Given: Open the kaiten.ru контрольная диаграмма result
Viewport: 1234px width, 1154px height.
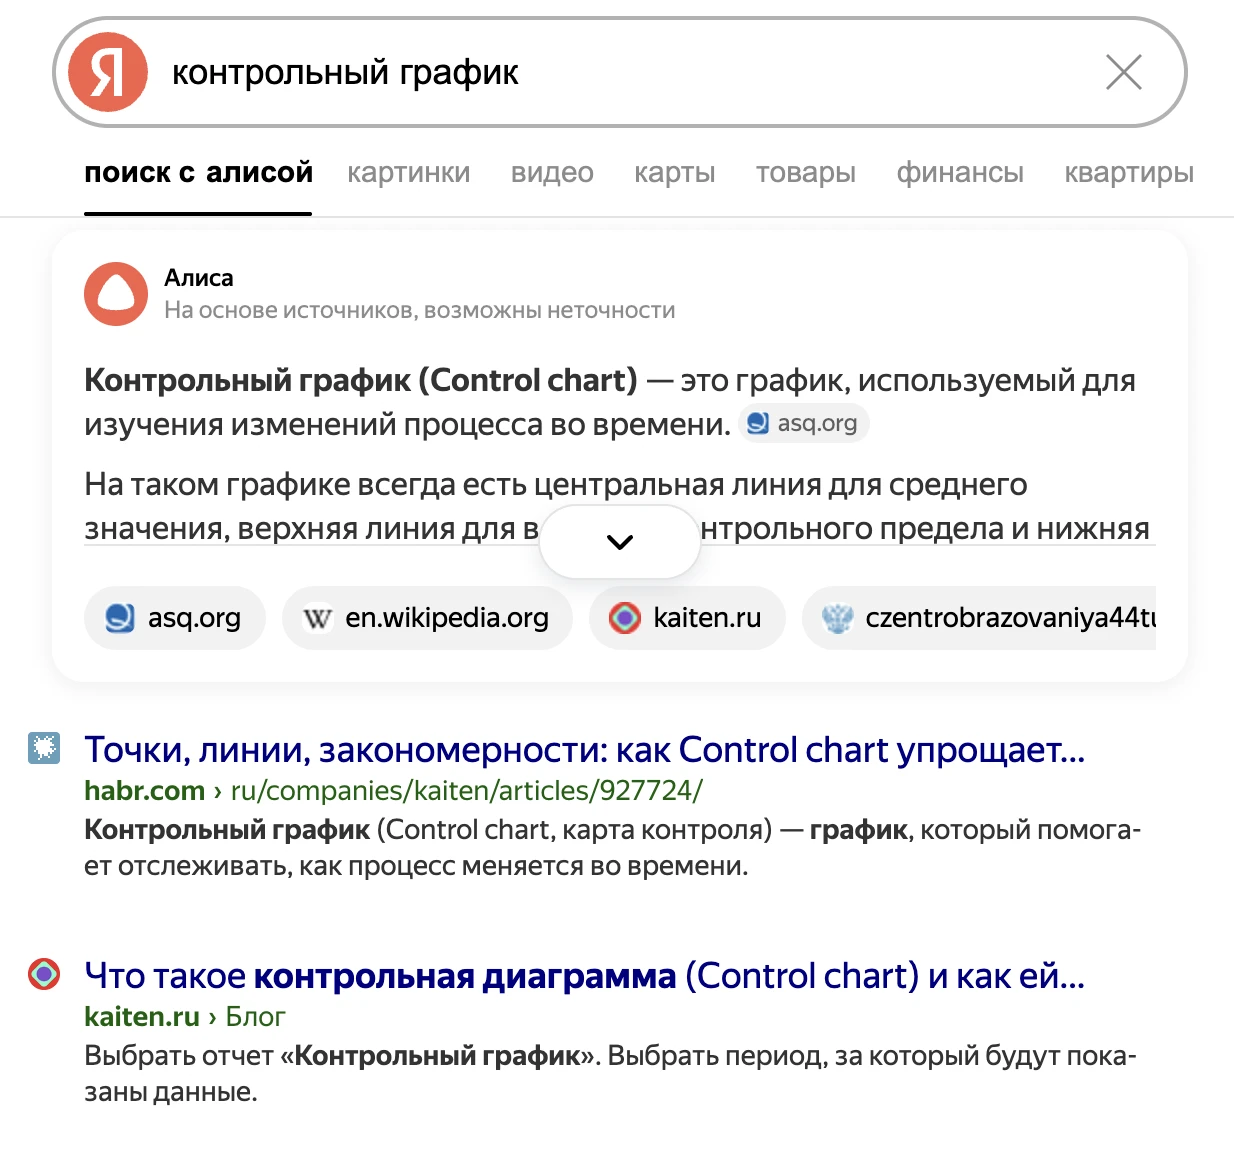Looking at the screenshot, I should [584, 976].
